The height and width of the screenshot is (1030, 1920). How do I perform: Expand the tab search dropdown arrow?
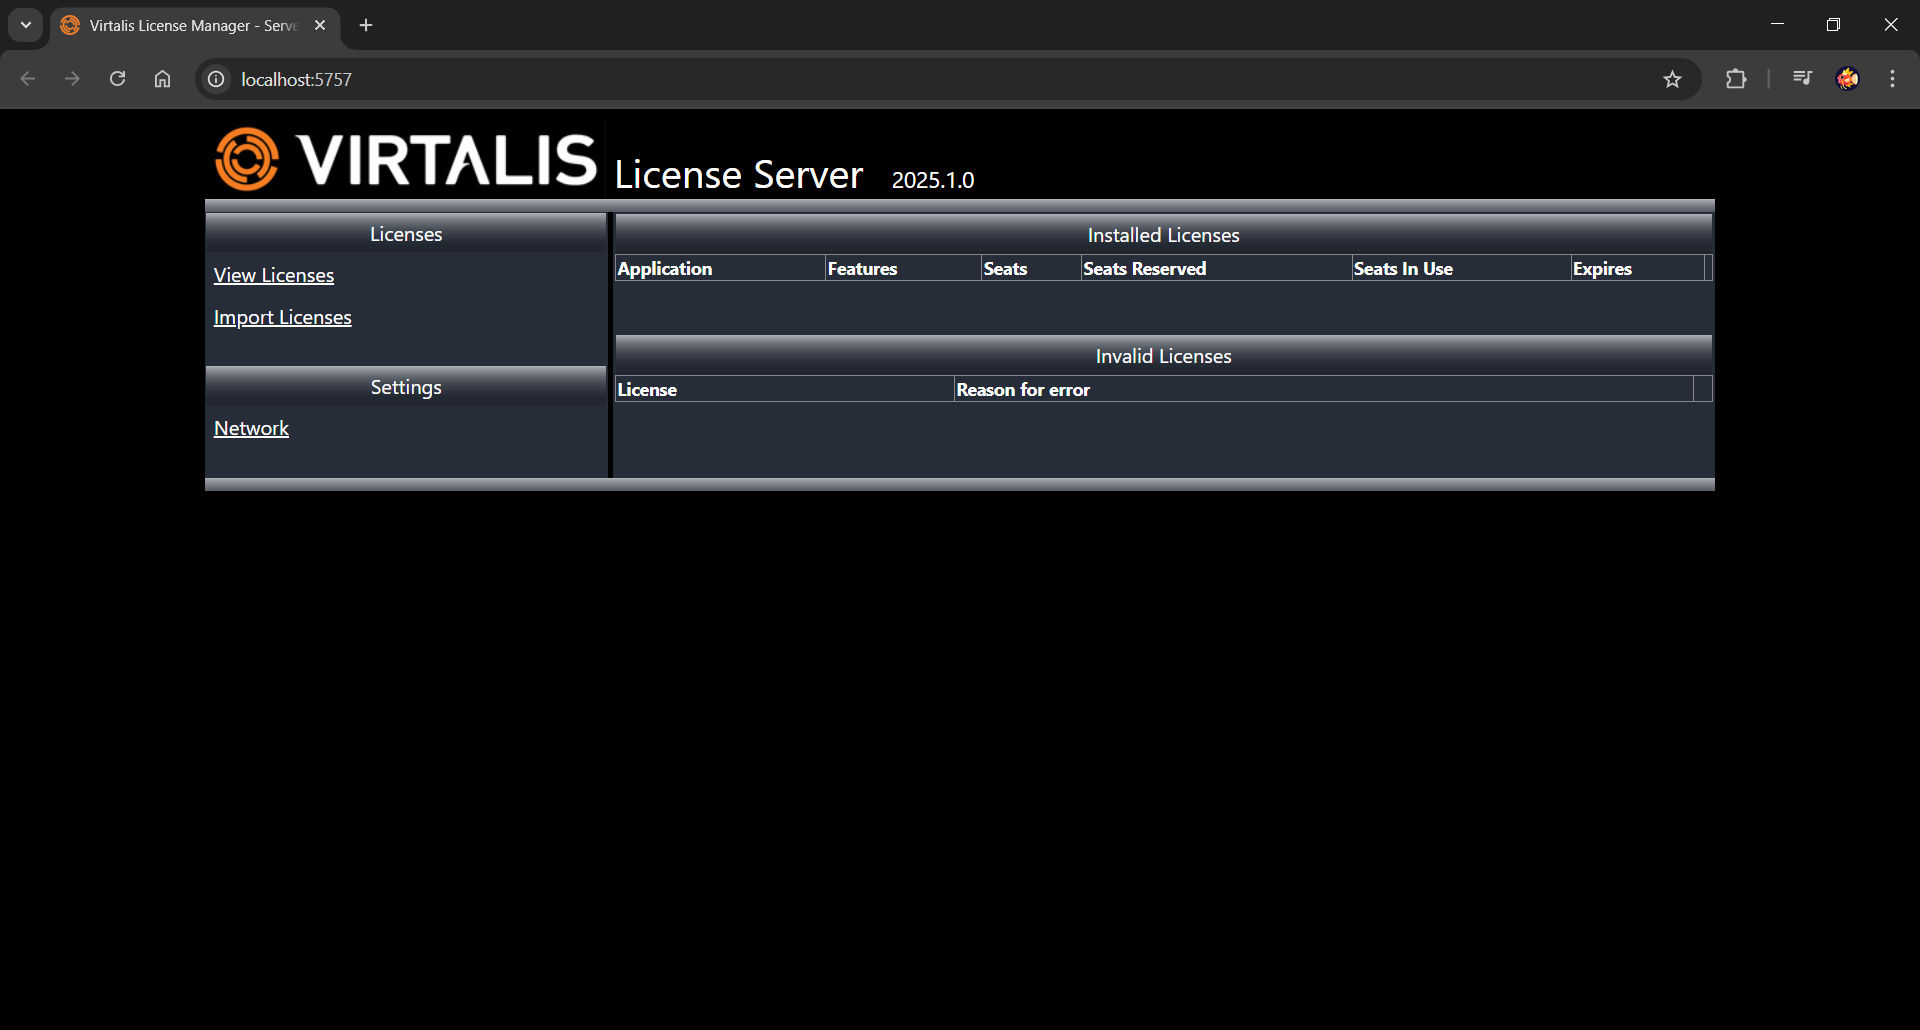coord(26,25)
